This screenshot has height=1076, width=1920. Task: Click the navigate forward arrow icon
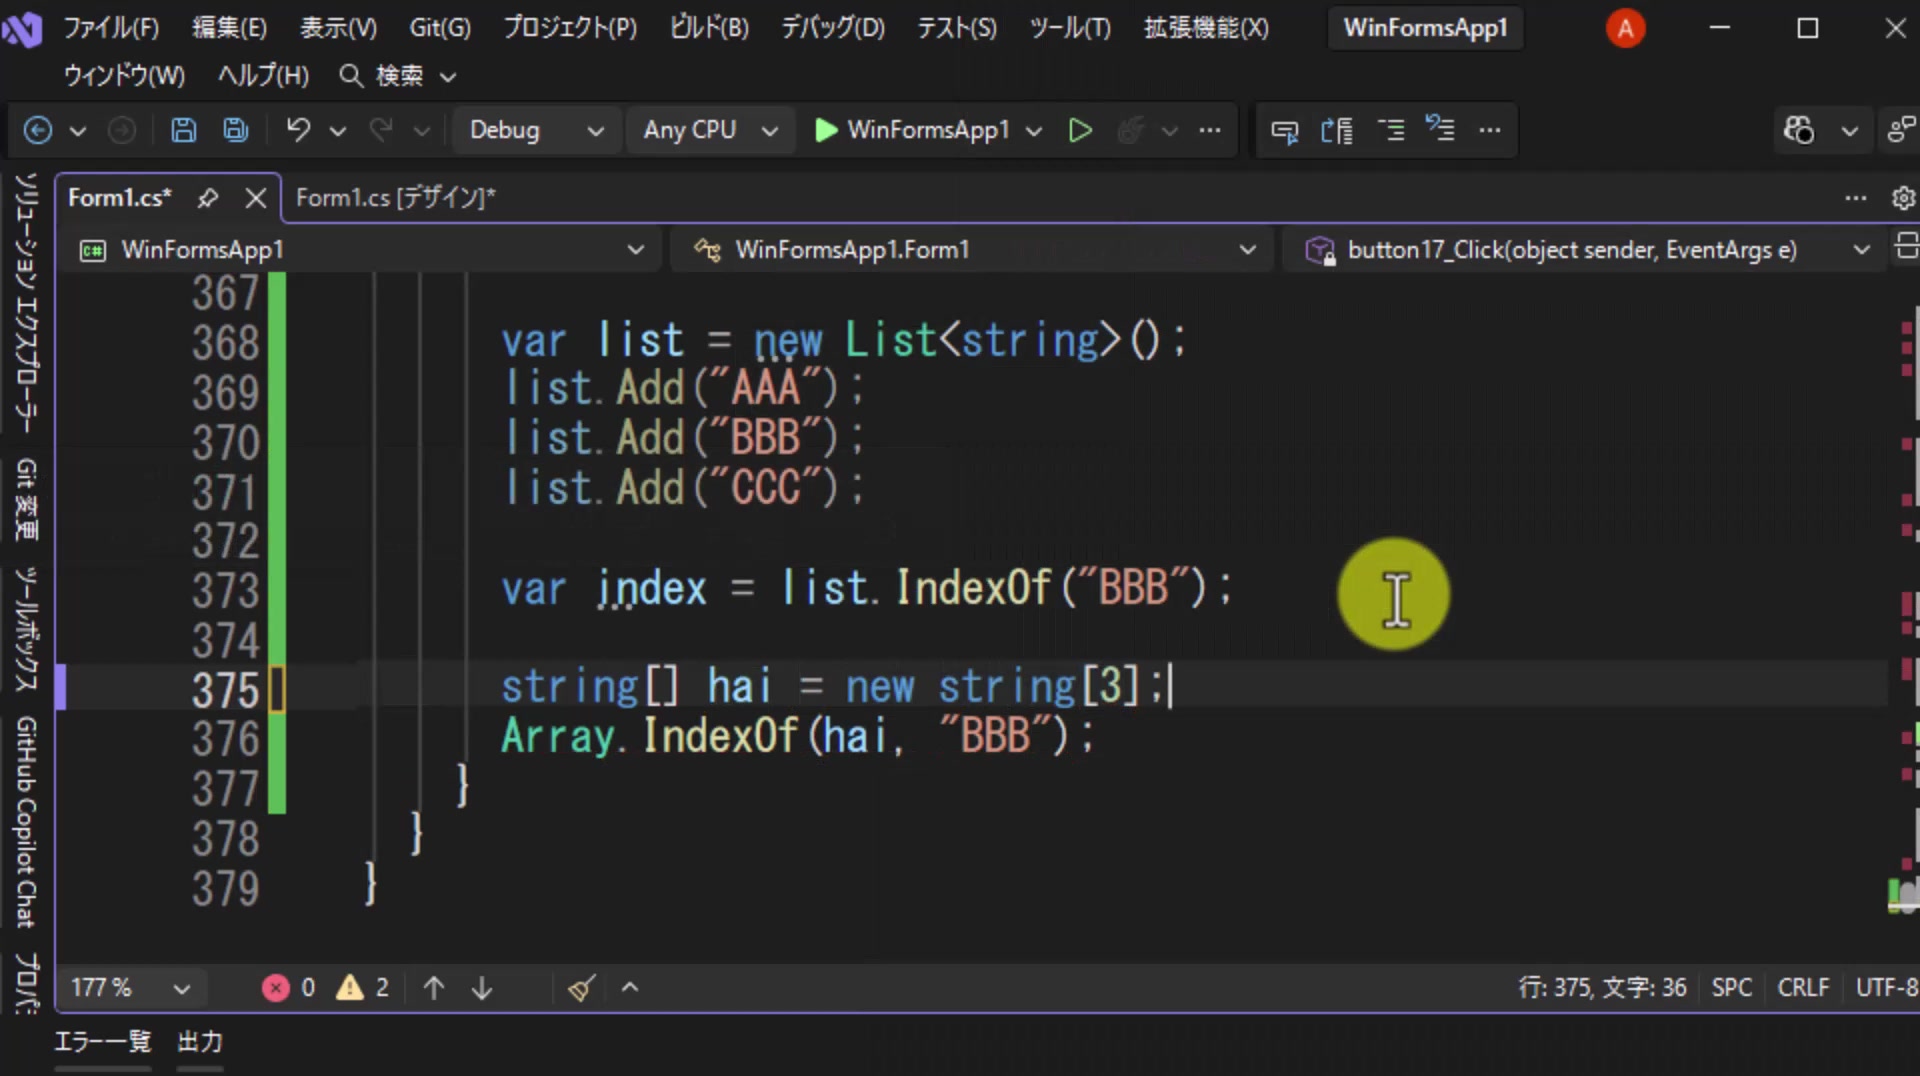(122, 130)
